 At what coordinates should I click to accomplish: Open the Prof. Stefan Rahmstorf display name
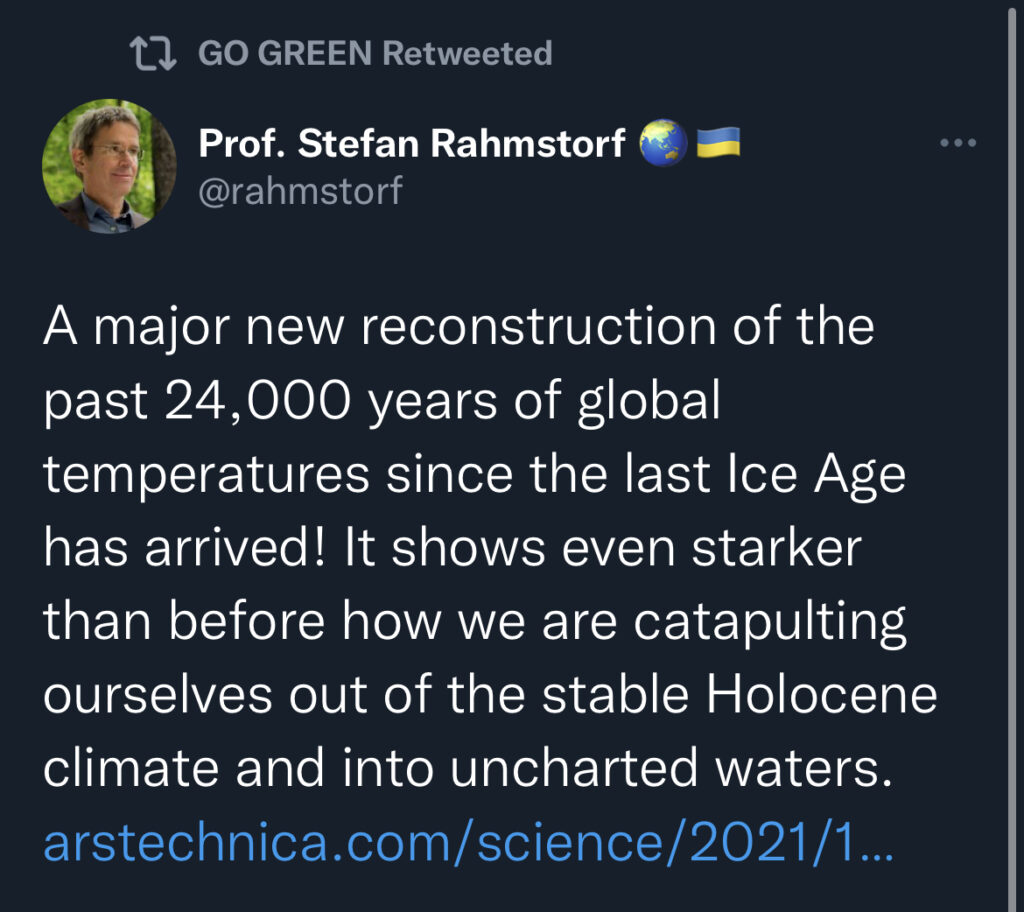coord(411,143)
